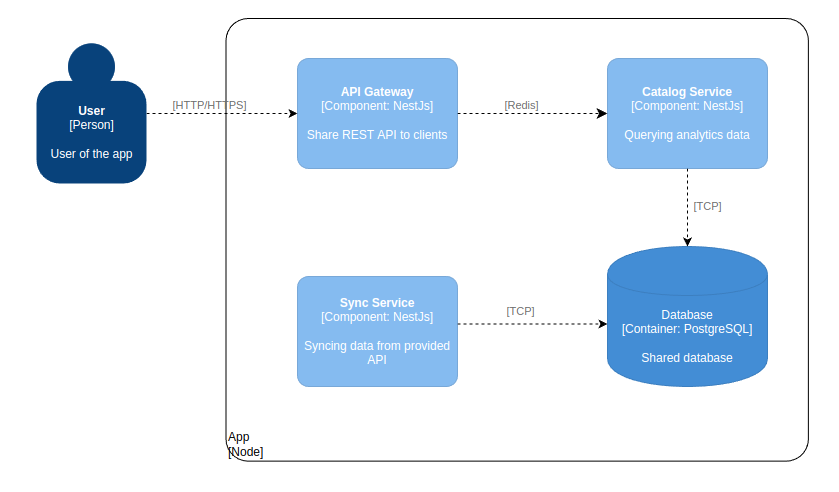The image size is (839, 492).
Task: Click the App [Node] boundary label
Action: [x=246, y=444]
